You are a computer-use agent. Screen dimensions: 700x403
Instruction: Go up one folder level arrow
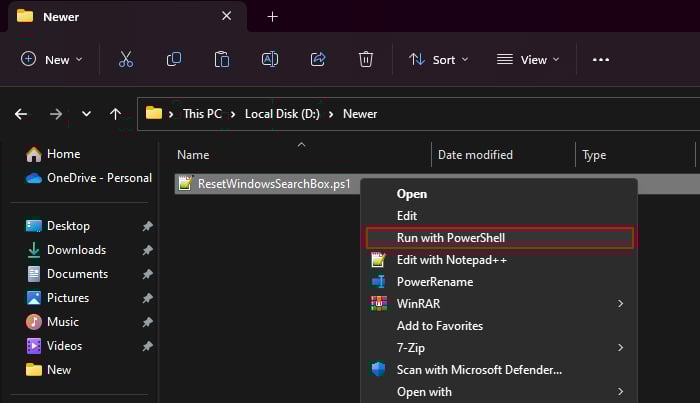click(x=115, y=114)
